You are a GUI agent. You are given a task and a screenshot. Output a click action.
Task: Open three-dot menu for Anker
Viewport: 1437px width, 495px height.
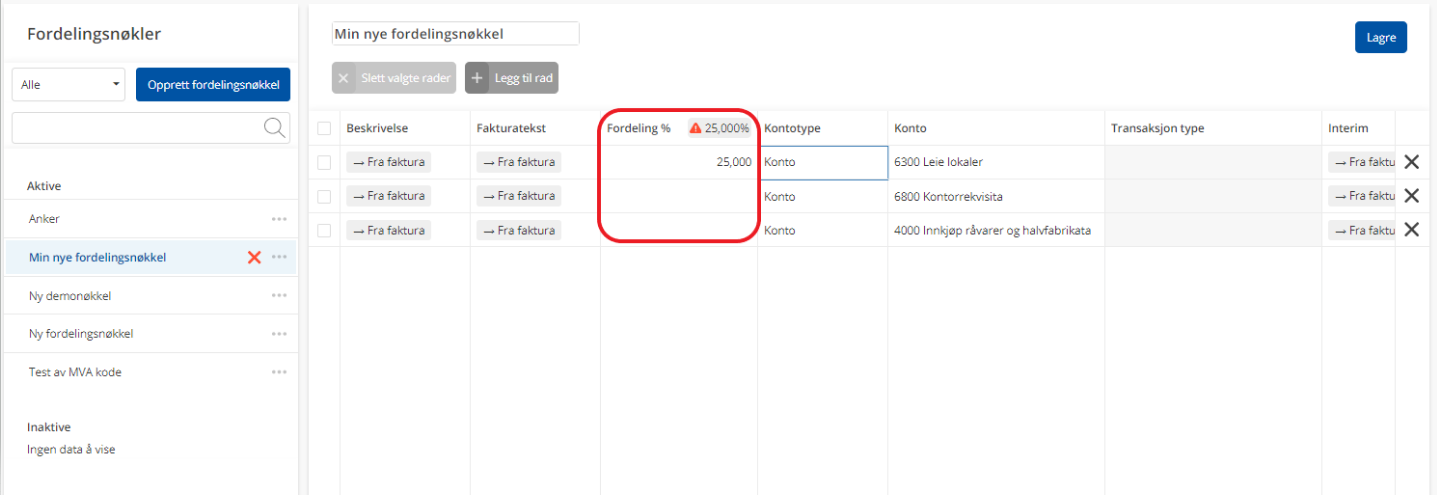point(279,219)
